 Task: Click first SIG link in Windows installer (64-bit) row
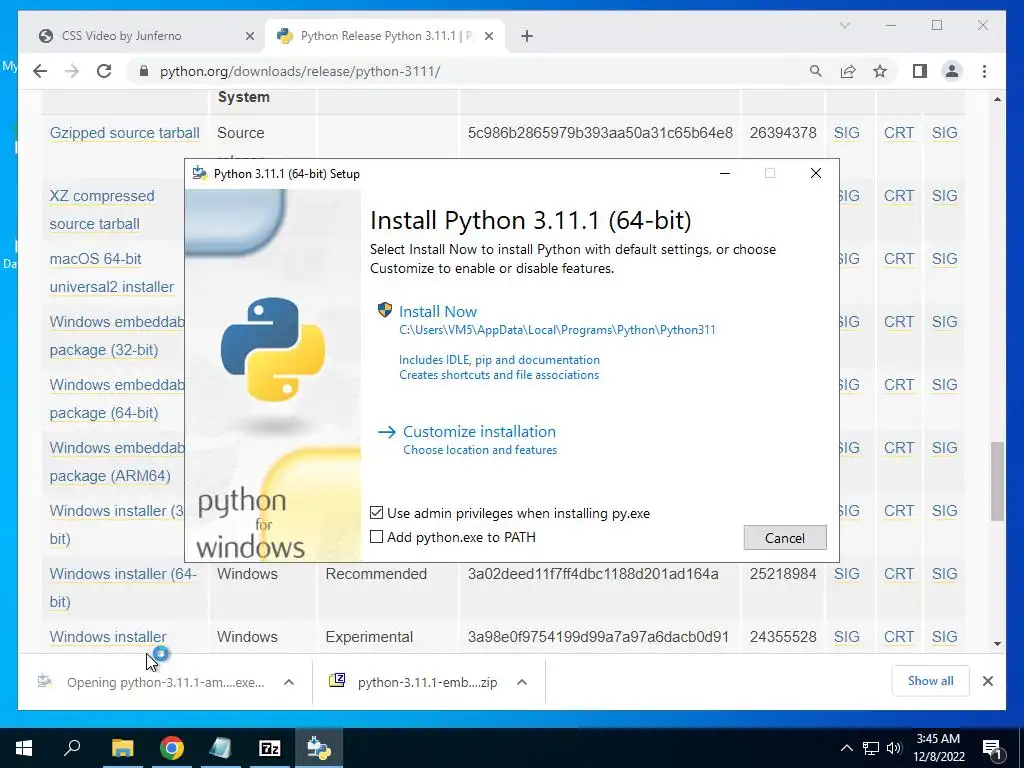(x=846, y=573)
